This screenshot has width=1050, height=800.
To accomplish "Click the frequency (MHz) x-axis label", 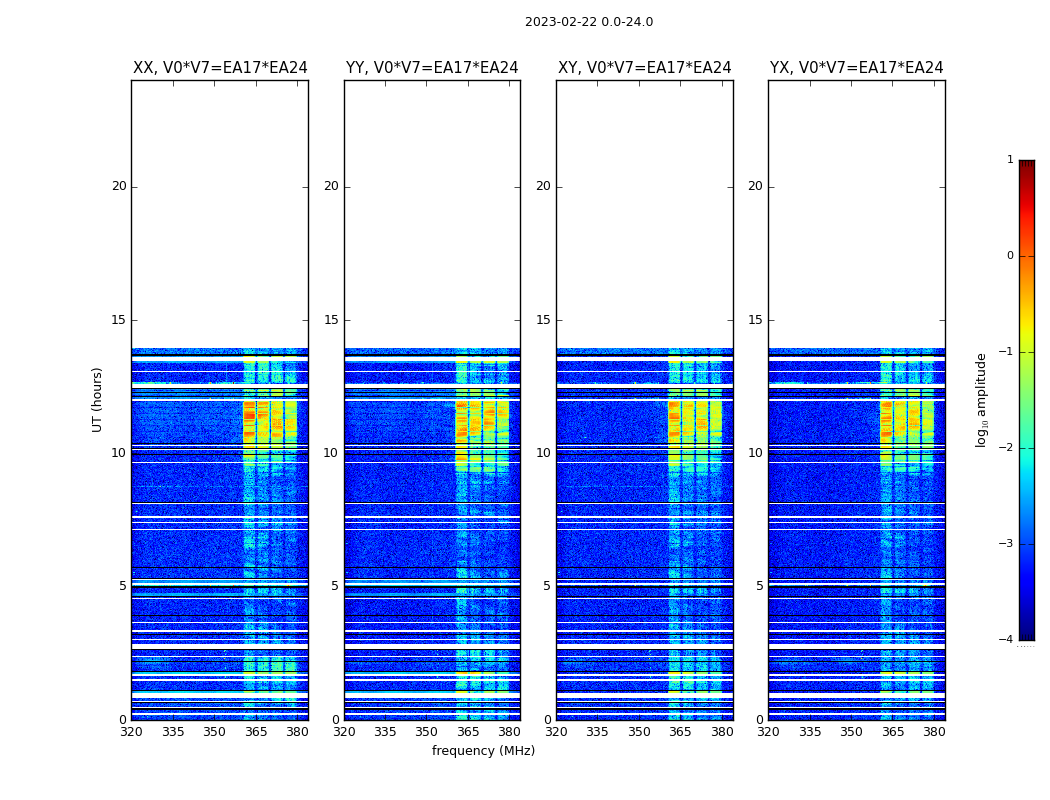I will [483, 750].
